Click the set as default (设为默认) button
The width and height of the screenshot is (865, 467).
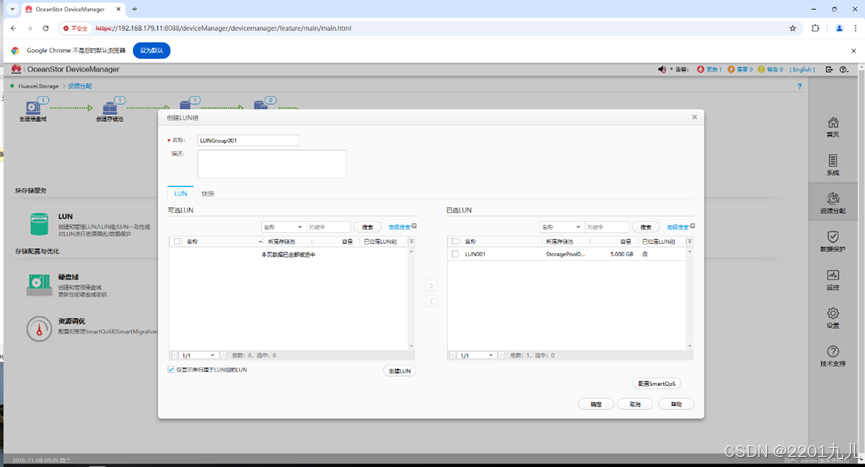click(152, 51)
